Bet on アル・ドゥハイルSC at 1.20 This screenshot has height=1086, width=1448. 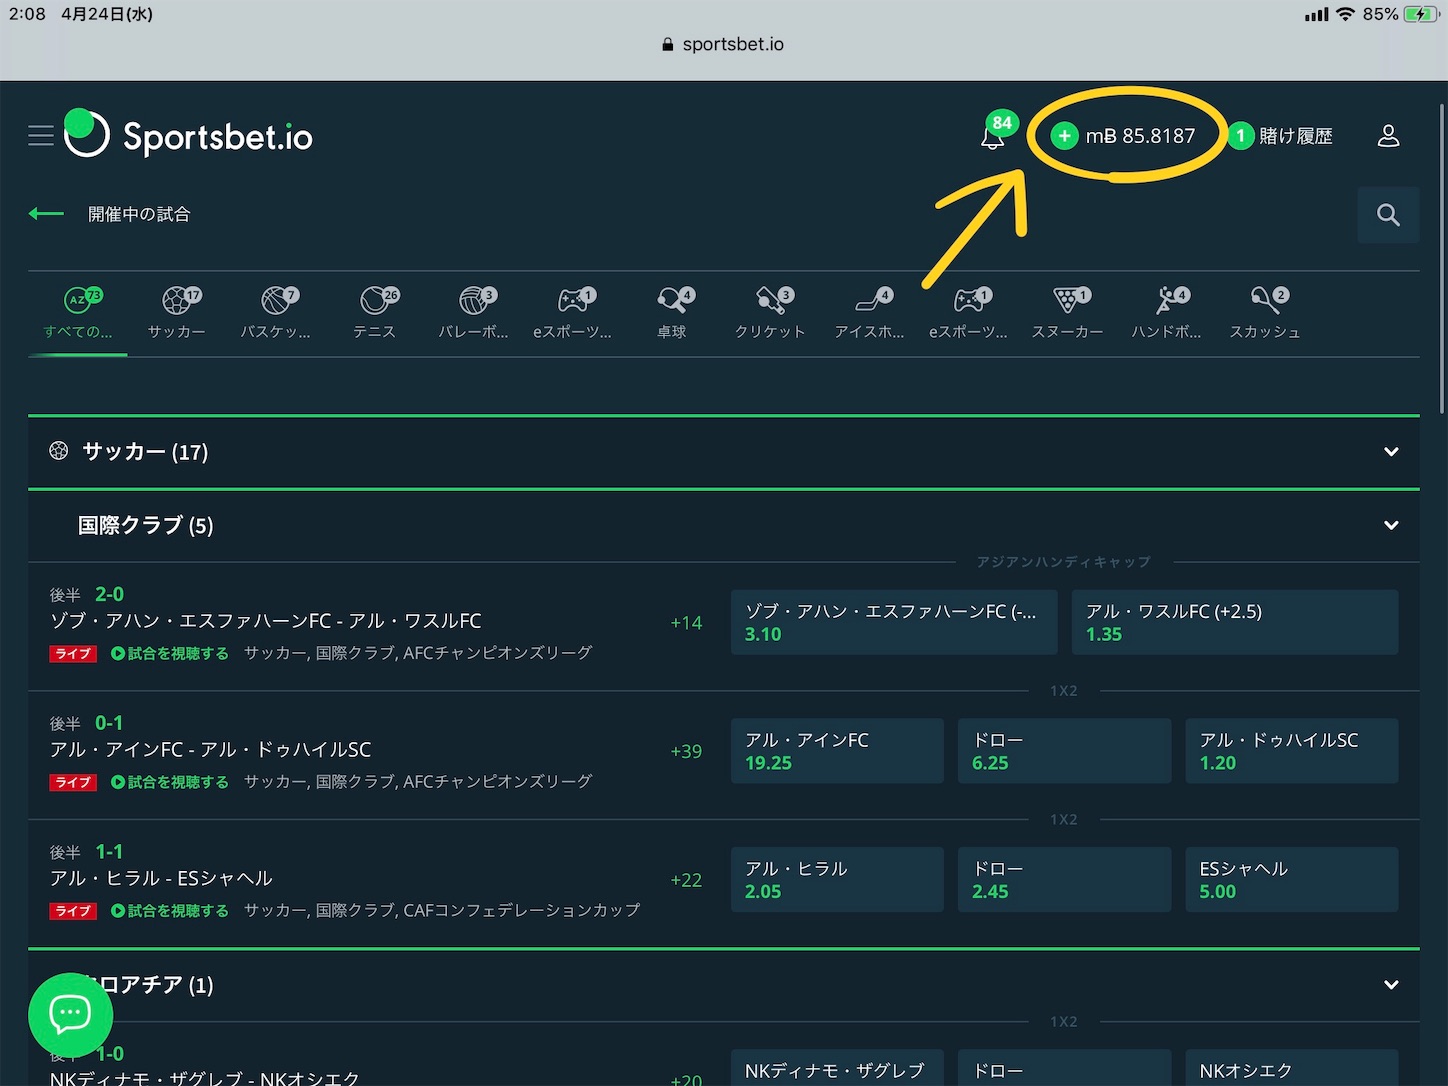[x=1292, y=751]
